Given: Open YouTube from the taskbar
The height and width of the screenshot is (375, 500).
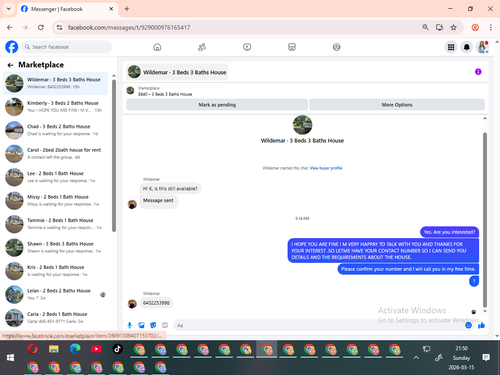Looking at the screenshot, I should click(x=96, y=349).
